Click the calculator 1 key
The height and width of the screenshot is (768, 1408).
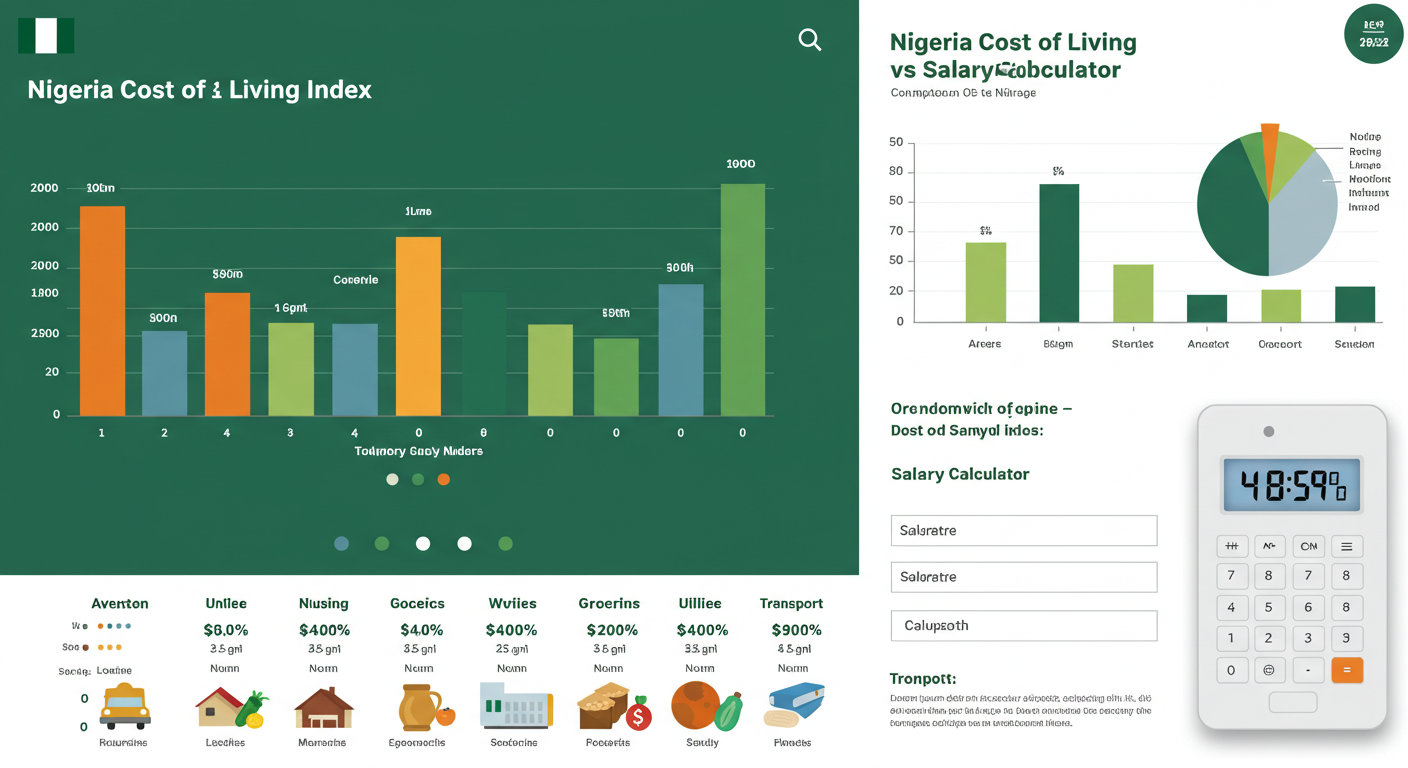[1231, 638]
